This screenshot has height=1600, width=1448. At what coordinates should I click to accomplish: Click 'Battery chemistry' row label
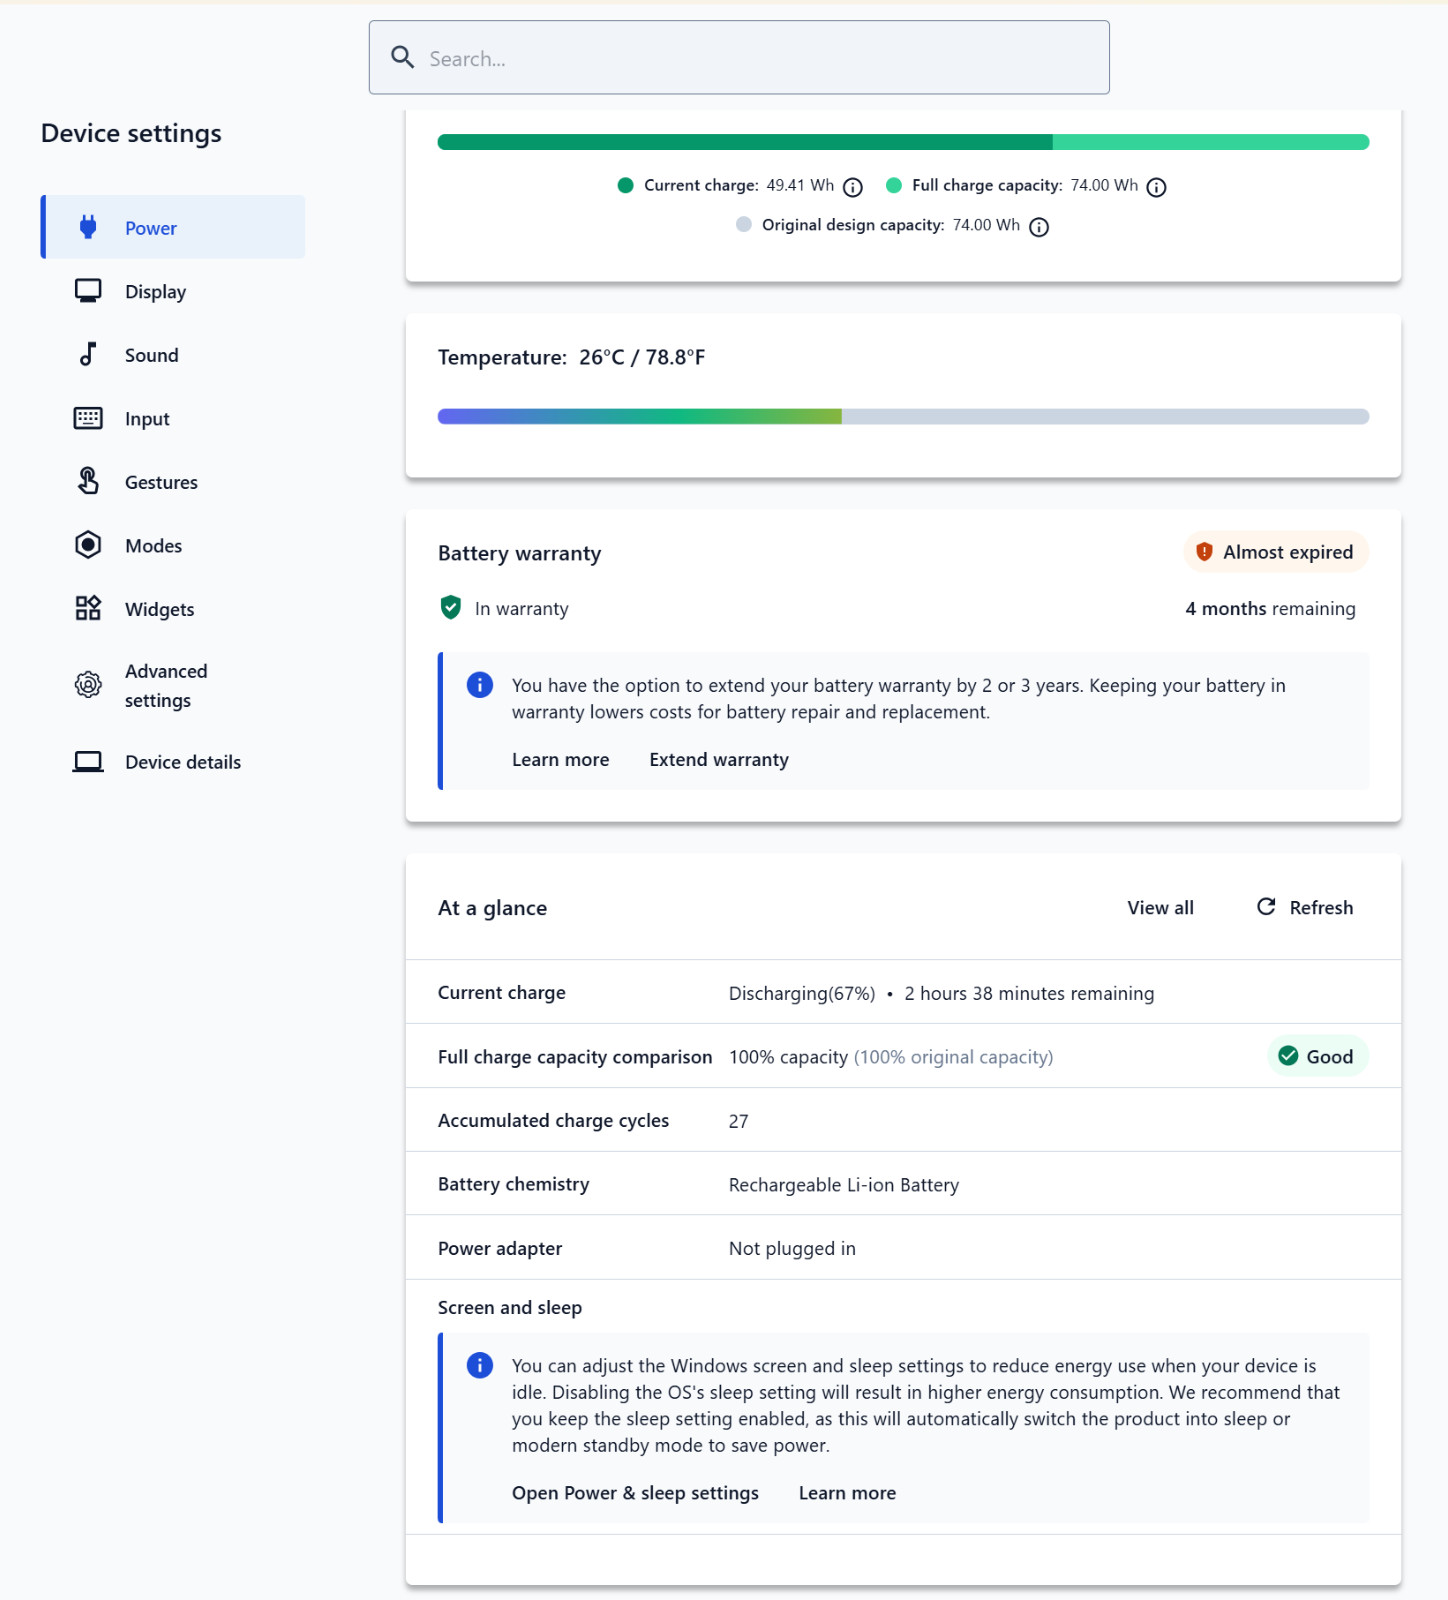point(513,1184)
